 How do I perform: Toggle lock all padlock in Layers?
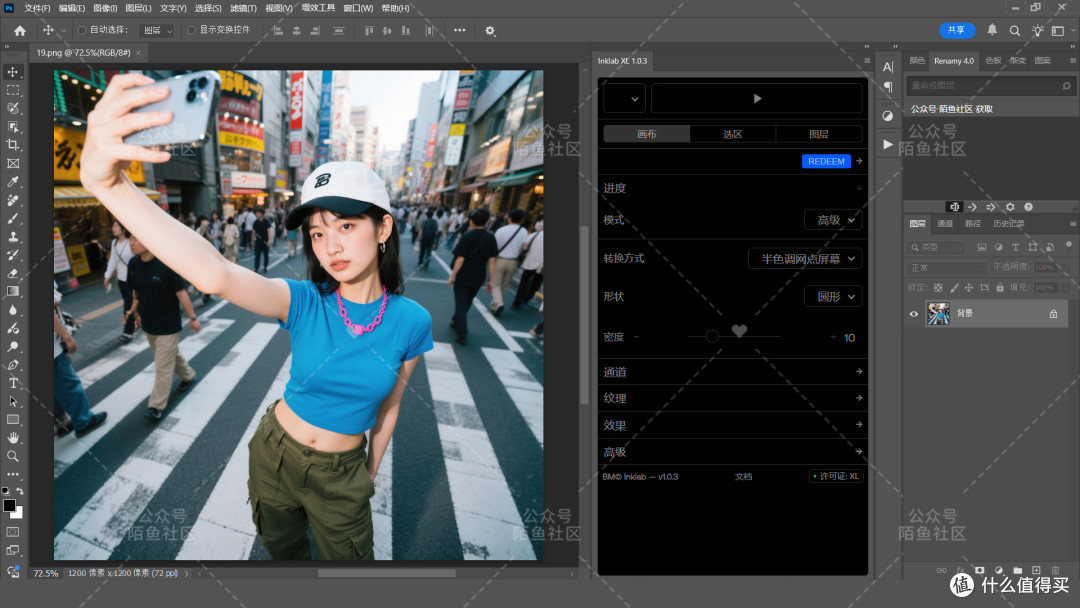(x=999, y=288)
